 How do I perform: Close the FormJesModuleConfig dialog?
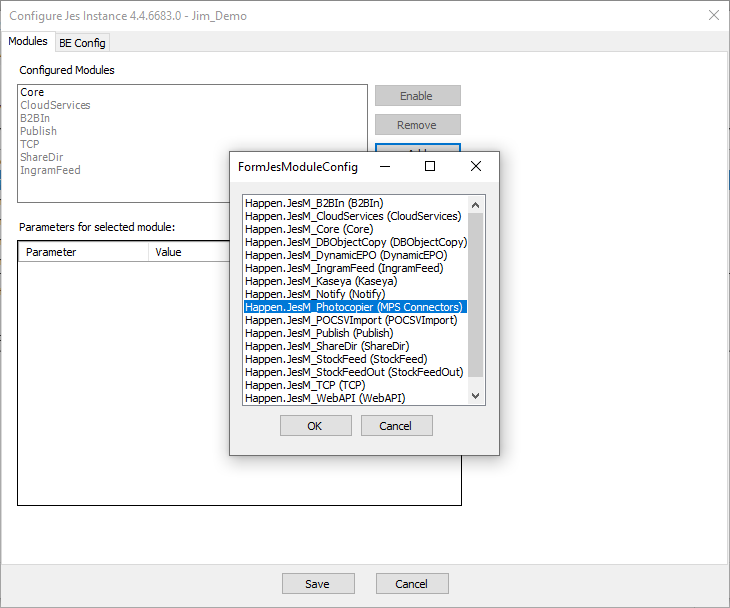pos(475,166)
